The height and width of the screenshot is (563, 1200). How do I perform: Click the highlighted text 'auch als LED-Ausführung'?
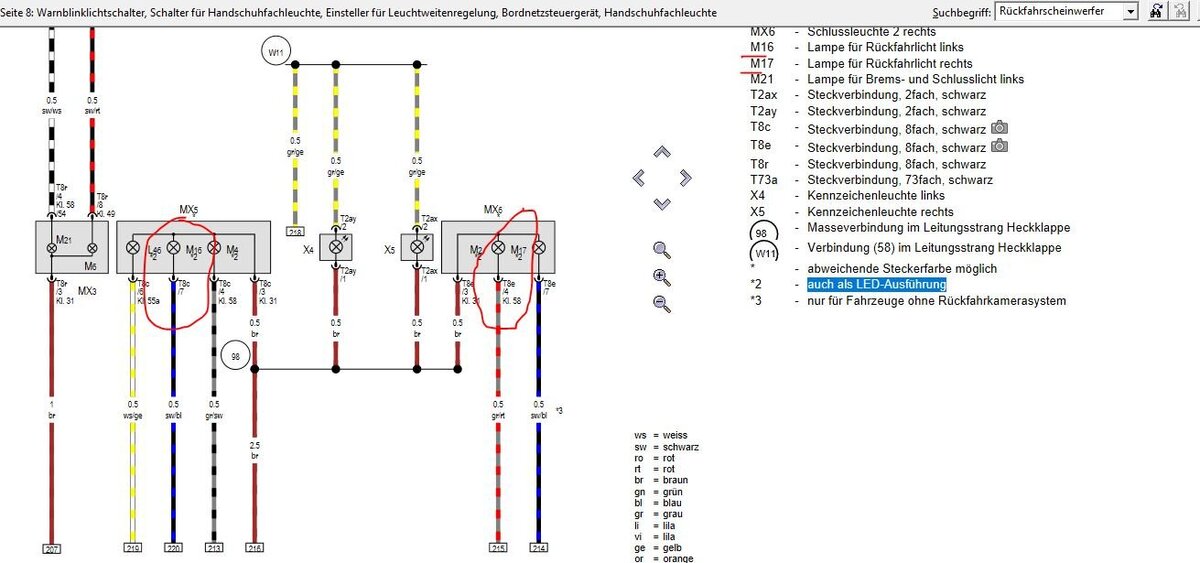[x=876, y=285]
